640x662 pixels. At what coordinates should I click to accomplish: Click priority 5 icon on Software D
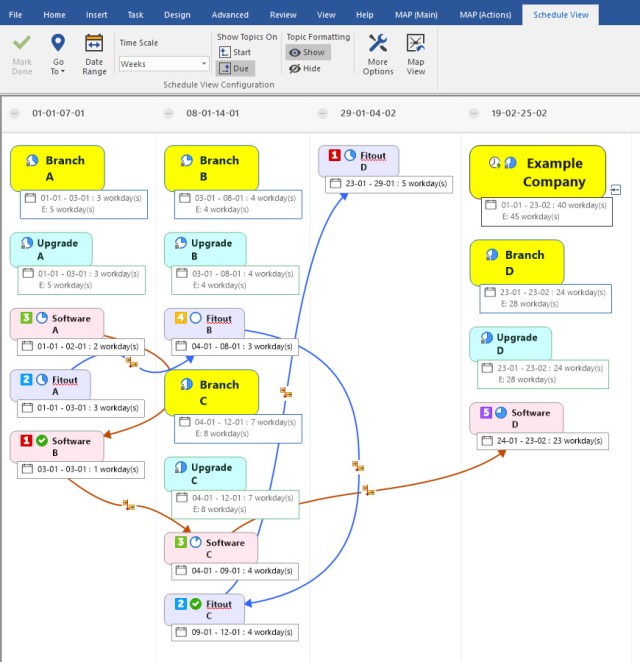486,412
